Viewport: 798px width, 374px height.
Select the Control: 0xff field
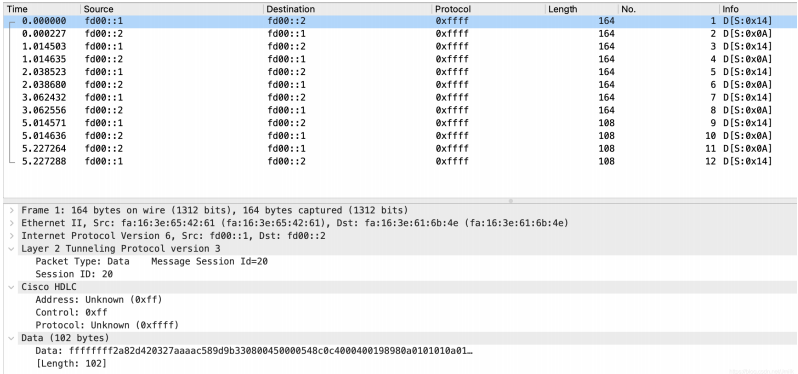71,312
